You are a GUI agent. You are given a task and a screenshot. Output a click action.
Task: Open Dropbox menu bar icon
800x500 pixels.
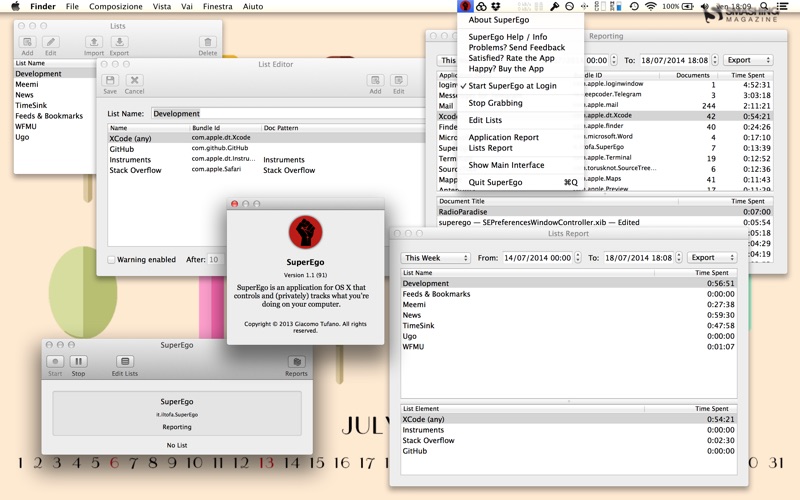click(x=495, y=6)
